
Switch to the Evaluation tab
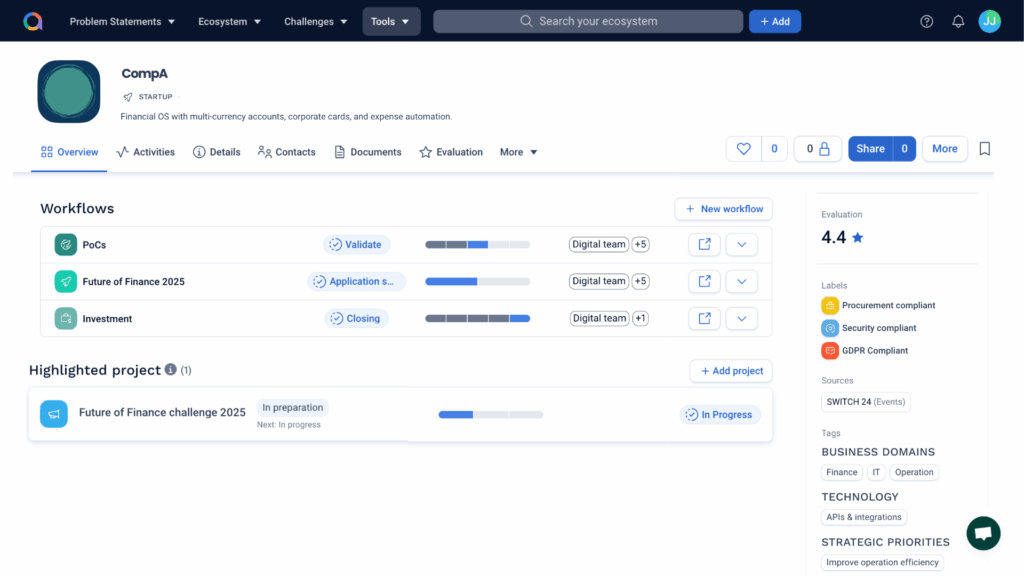tap(451, 152)
